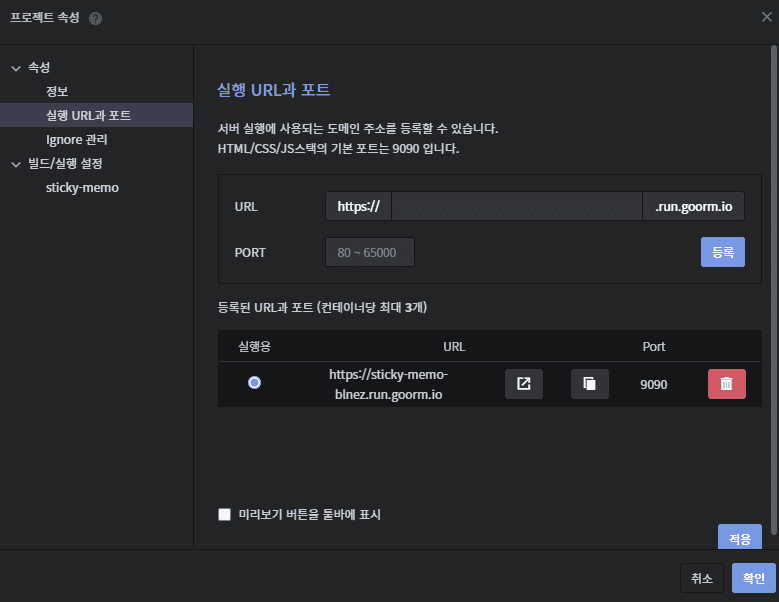Image resolution: width=779 pixels, height=602 pixels.
Task: Focus the URL subdomain input field
Action: [516, 207]
